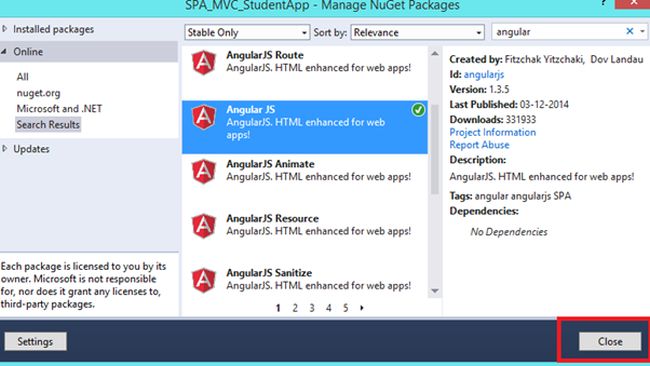This screenshot has height=366, width=650.
Task: Click the Tags angular angularjs SPA line
Action: click(x=510, y=196)
